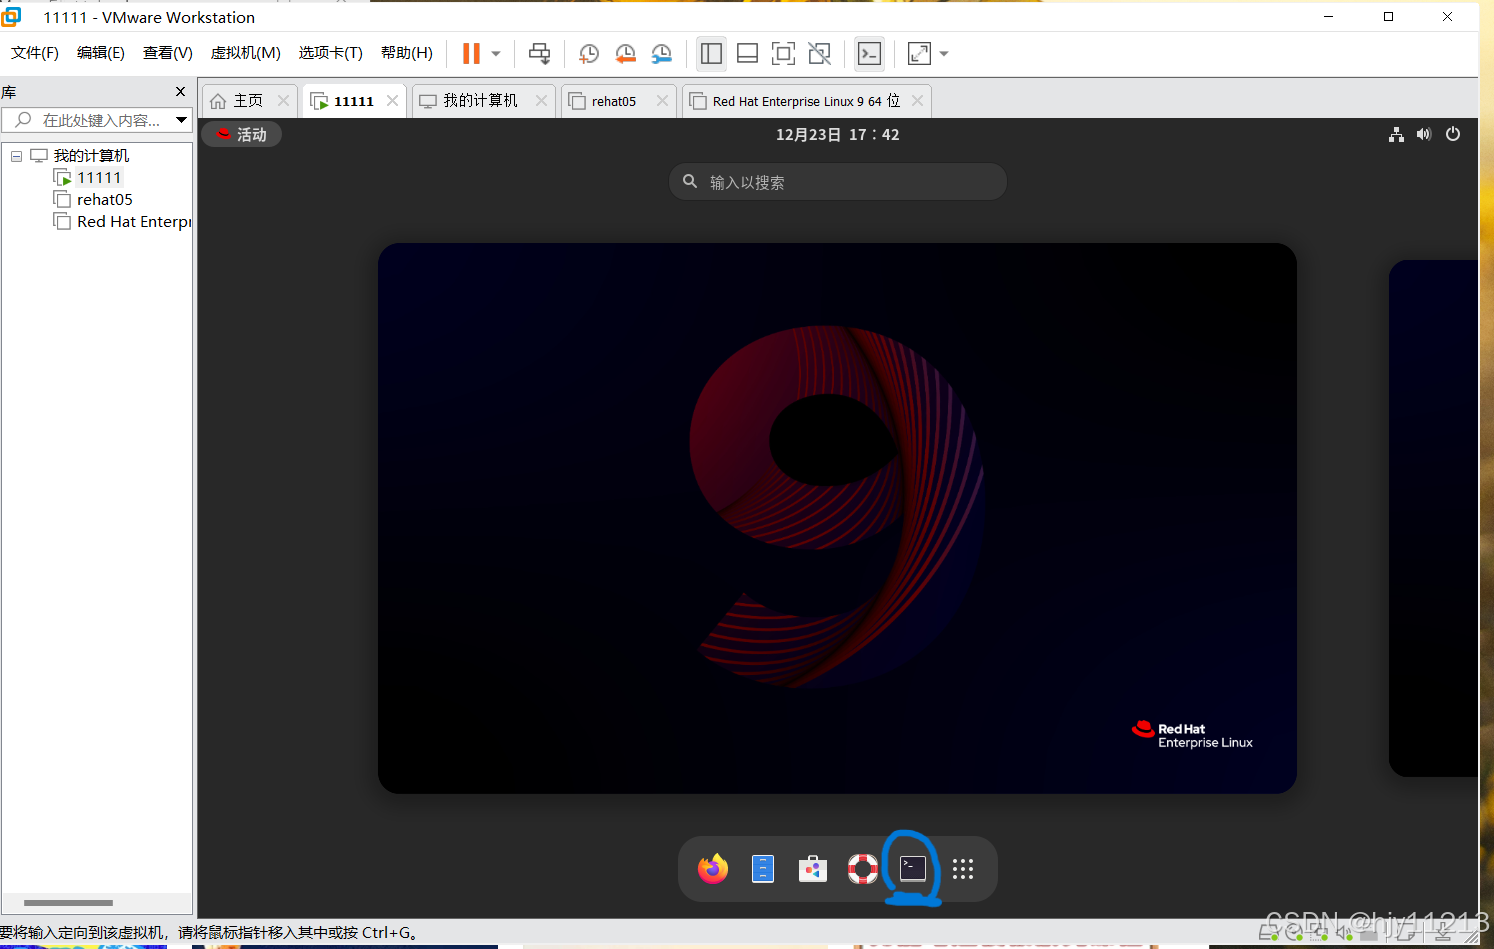Open the Files app from dock
This screenshot has height=949, width=1494.
763,869
